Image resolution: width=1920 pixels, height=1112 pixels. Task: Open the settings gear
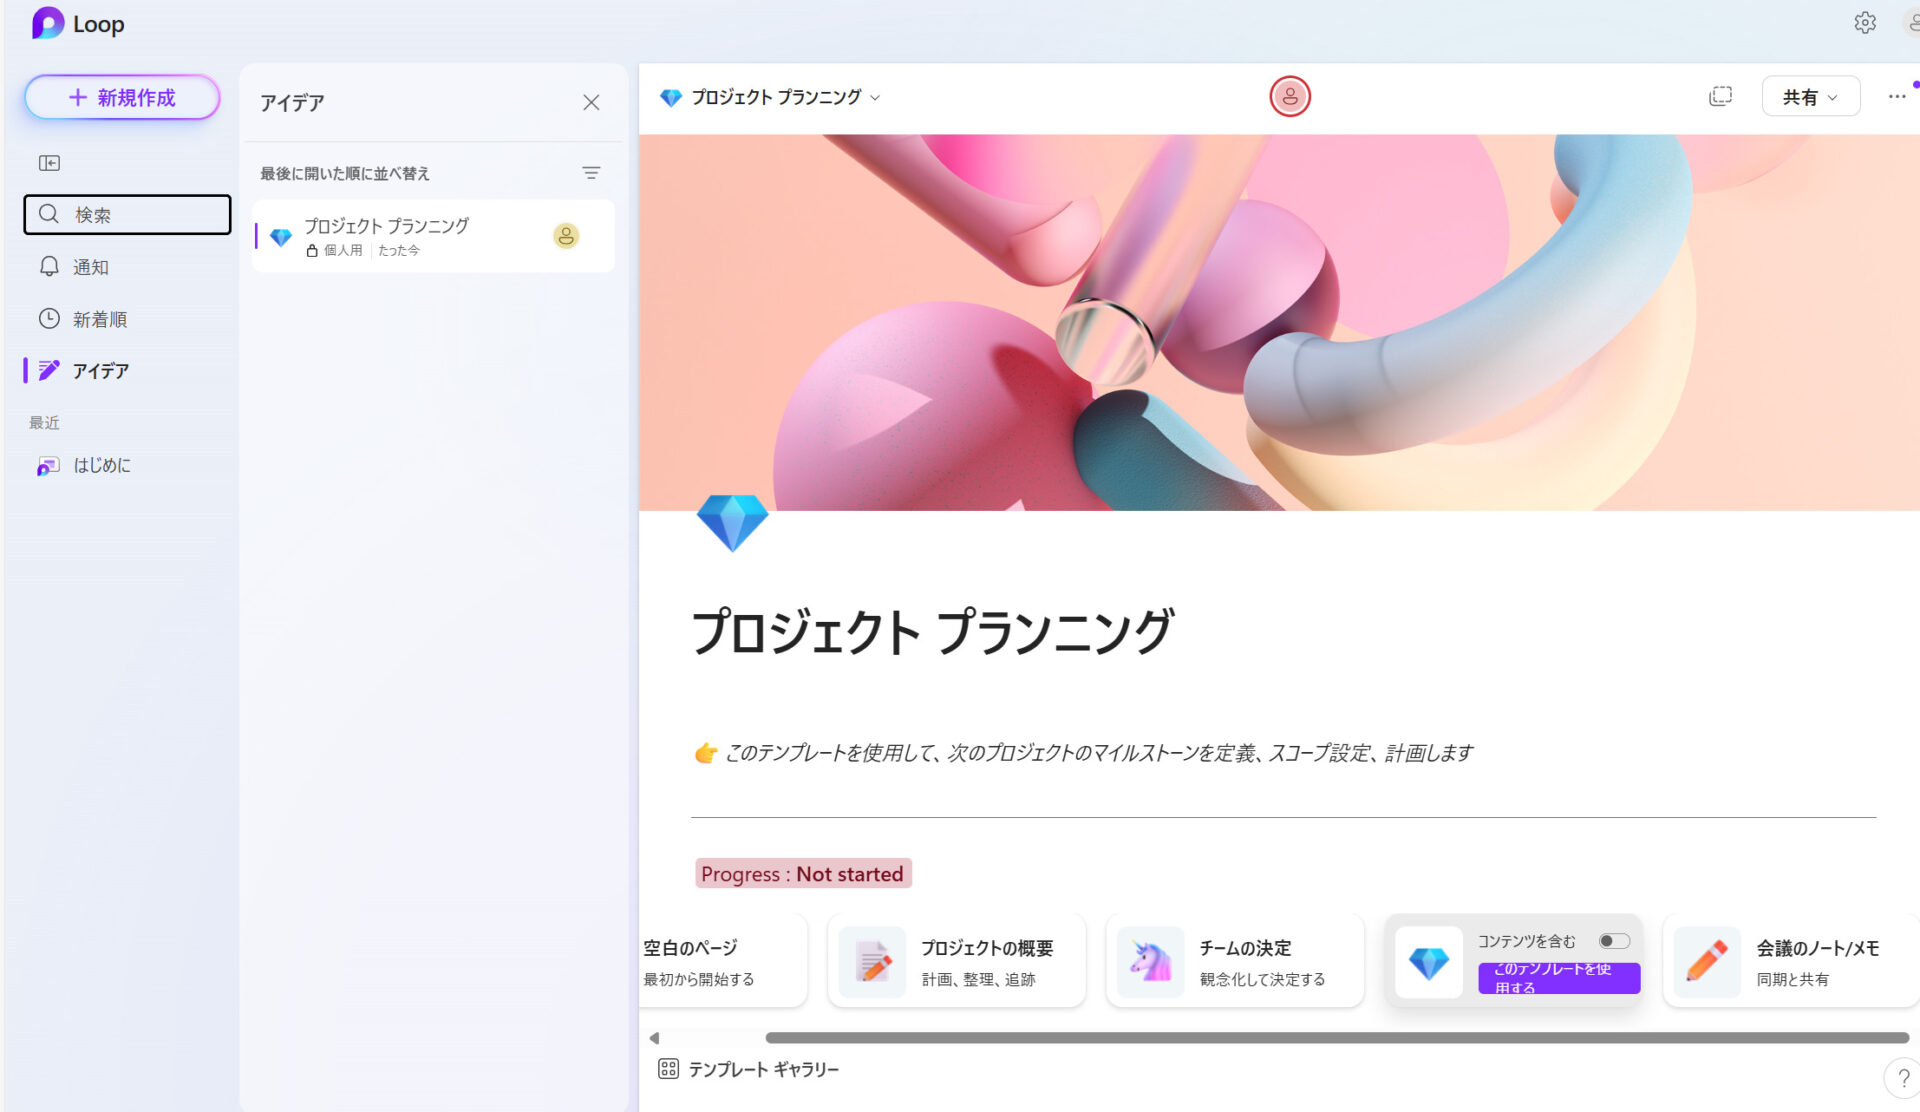click(1865, 22)
